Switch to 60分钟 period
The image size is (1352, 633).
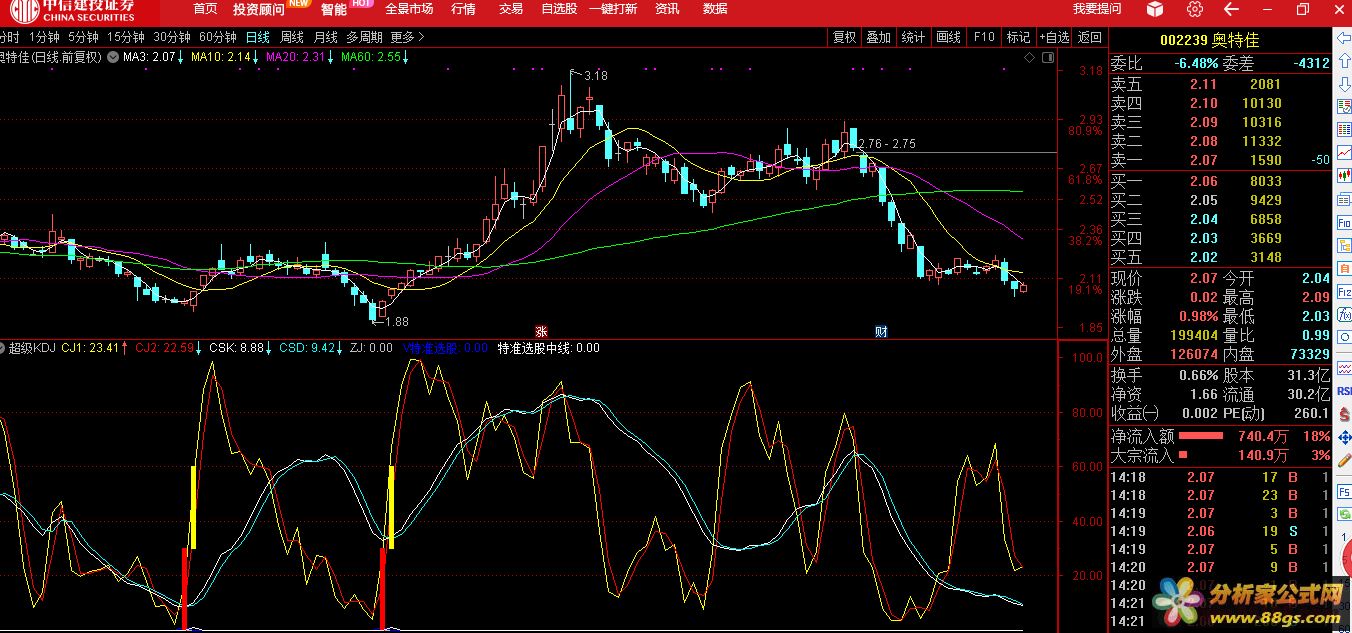tap(218, 37)
